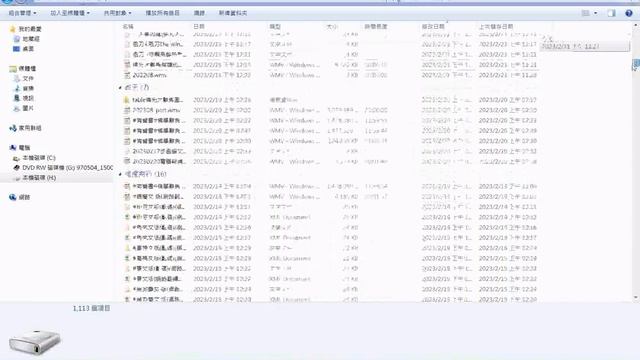Image resolution: width=640 pixels, height=360 pixels.
Task: Select 家用群組 homegroup in sidebar
Action: (x=30, y=128)
